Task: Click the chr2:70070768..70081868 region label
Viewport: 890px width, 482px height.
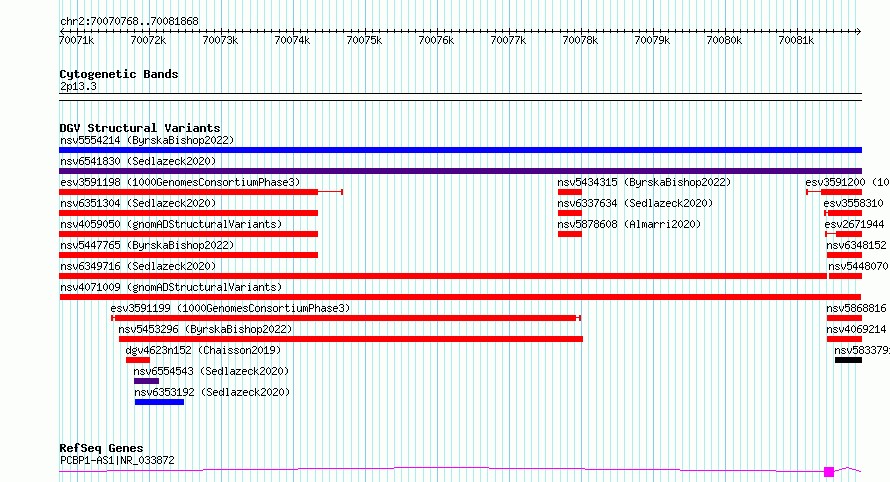Action: 129,22
